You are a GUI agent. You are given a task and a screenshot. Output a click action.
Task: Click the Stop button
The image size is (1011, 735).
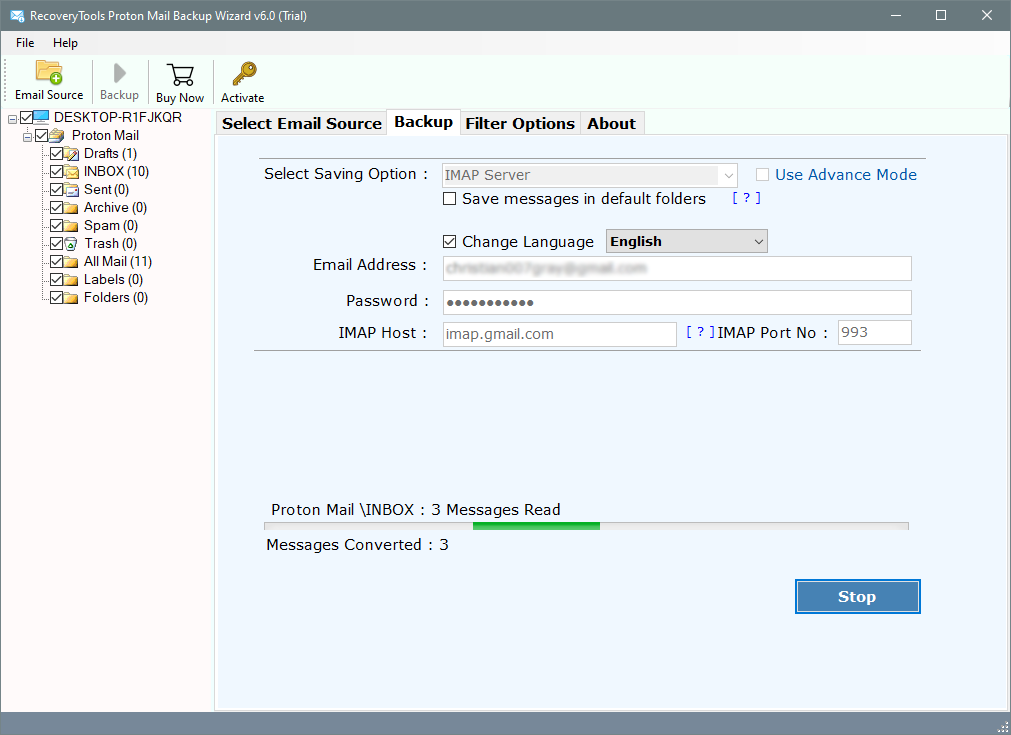(x=857, y=596)
